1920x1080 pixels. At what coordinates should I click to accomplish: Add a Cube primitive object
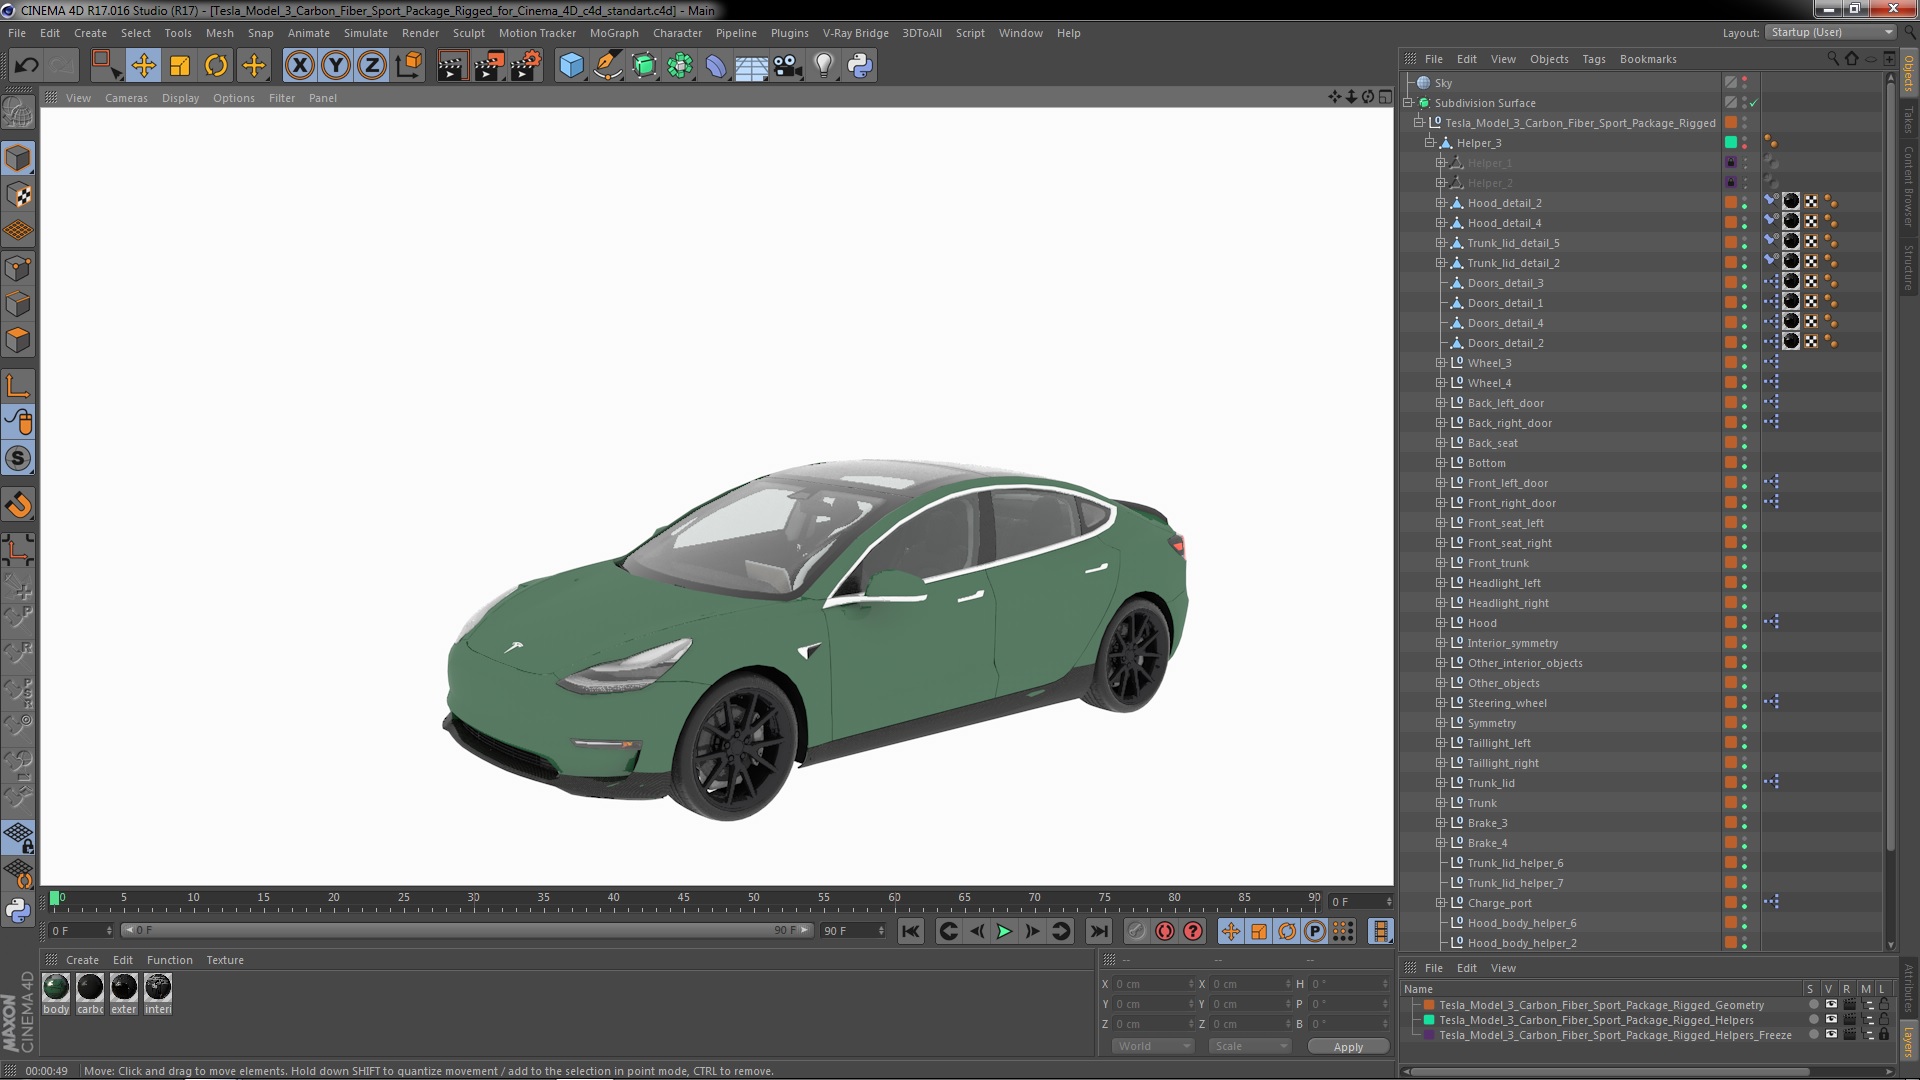tap(571, 66)
